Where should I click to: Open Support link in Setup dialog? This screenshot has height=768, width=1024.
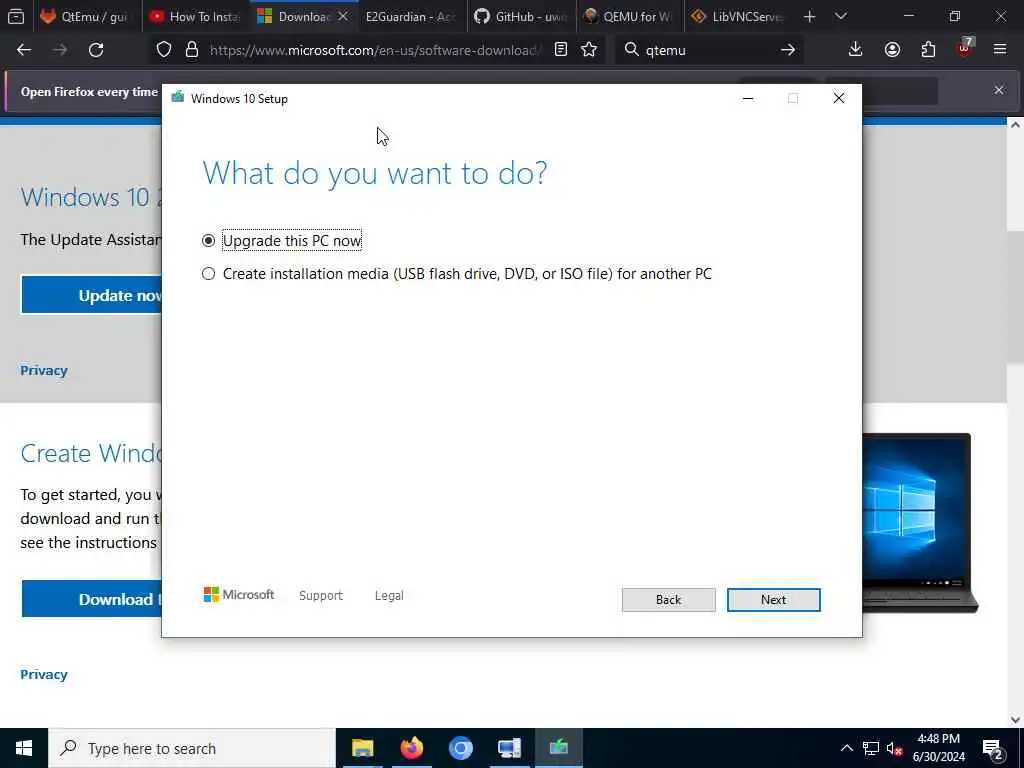click(x=321, y=596)
